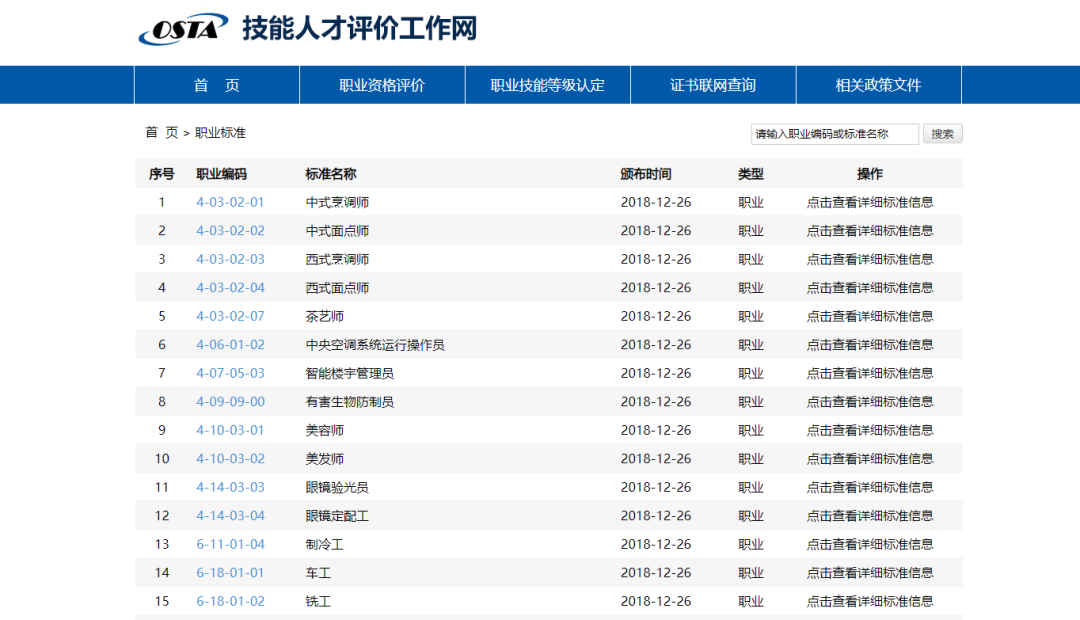Image resolution: width=1080 pixels, height=620 pixels.
Task: Click the 搜索 search button
Action: [941, 133]
